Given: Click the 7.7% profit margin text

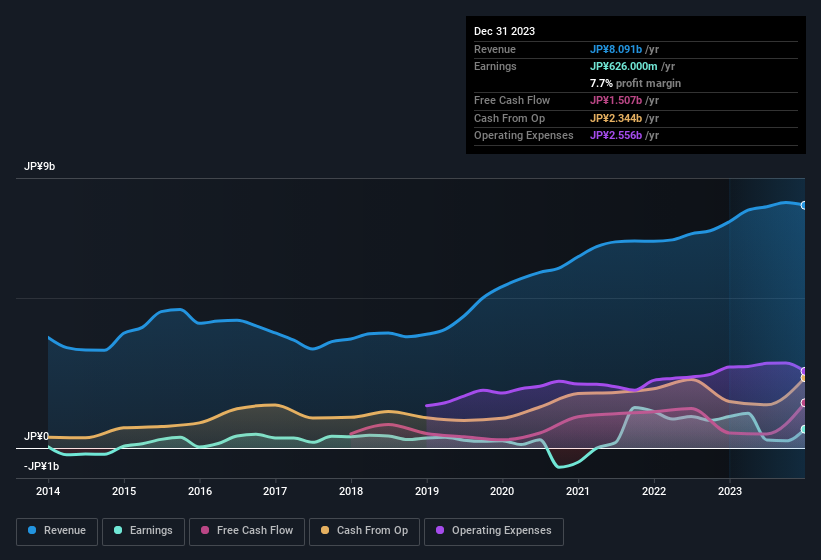Looking at the screenshot, I should point(635,83).
